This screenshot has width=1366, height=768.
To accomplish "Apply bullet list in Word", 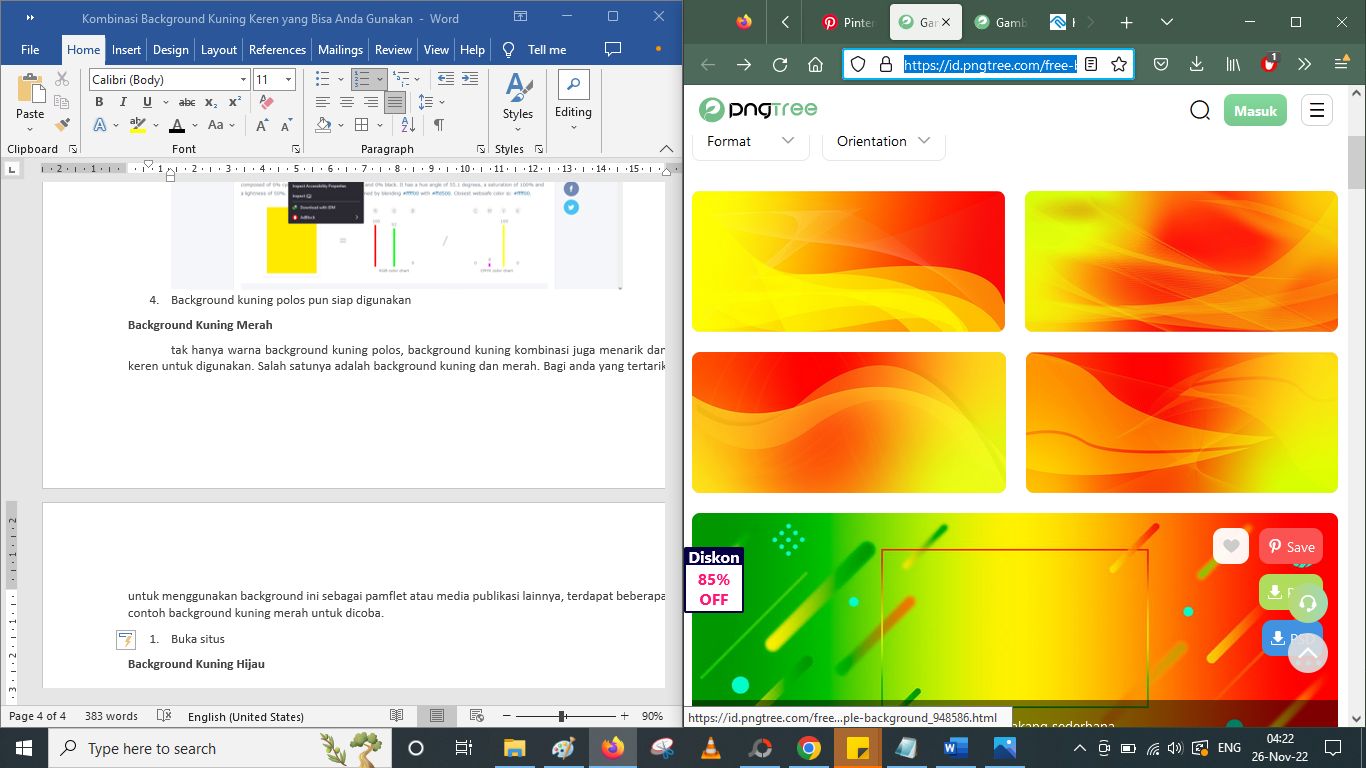I will [322, 79].
